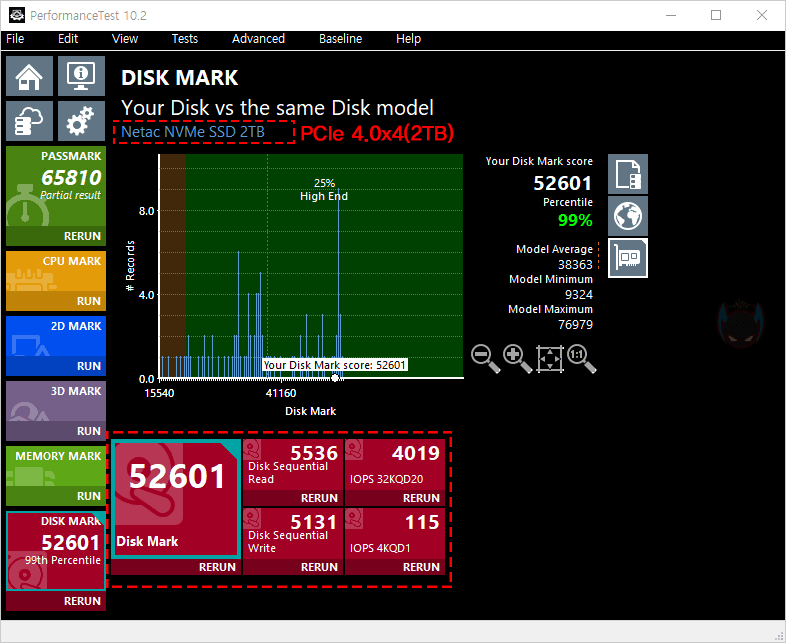Select the sidebar DISK MARK 52601 tile
This screenshot has width=786, height=643.
(x=56, y=551)
